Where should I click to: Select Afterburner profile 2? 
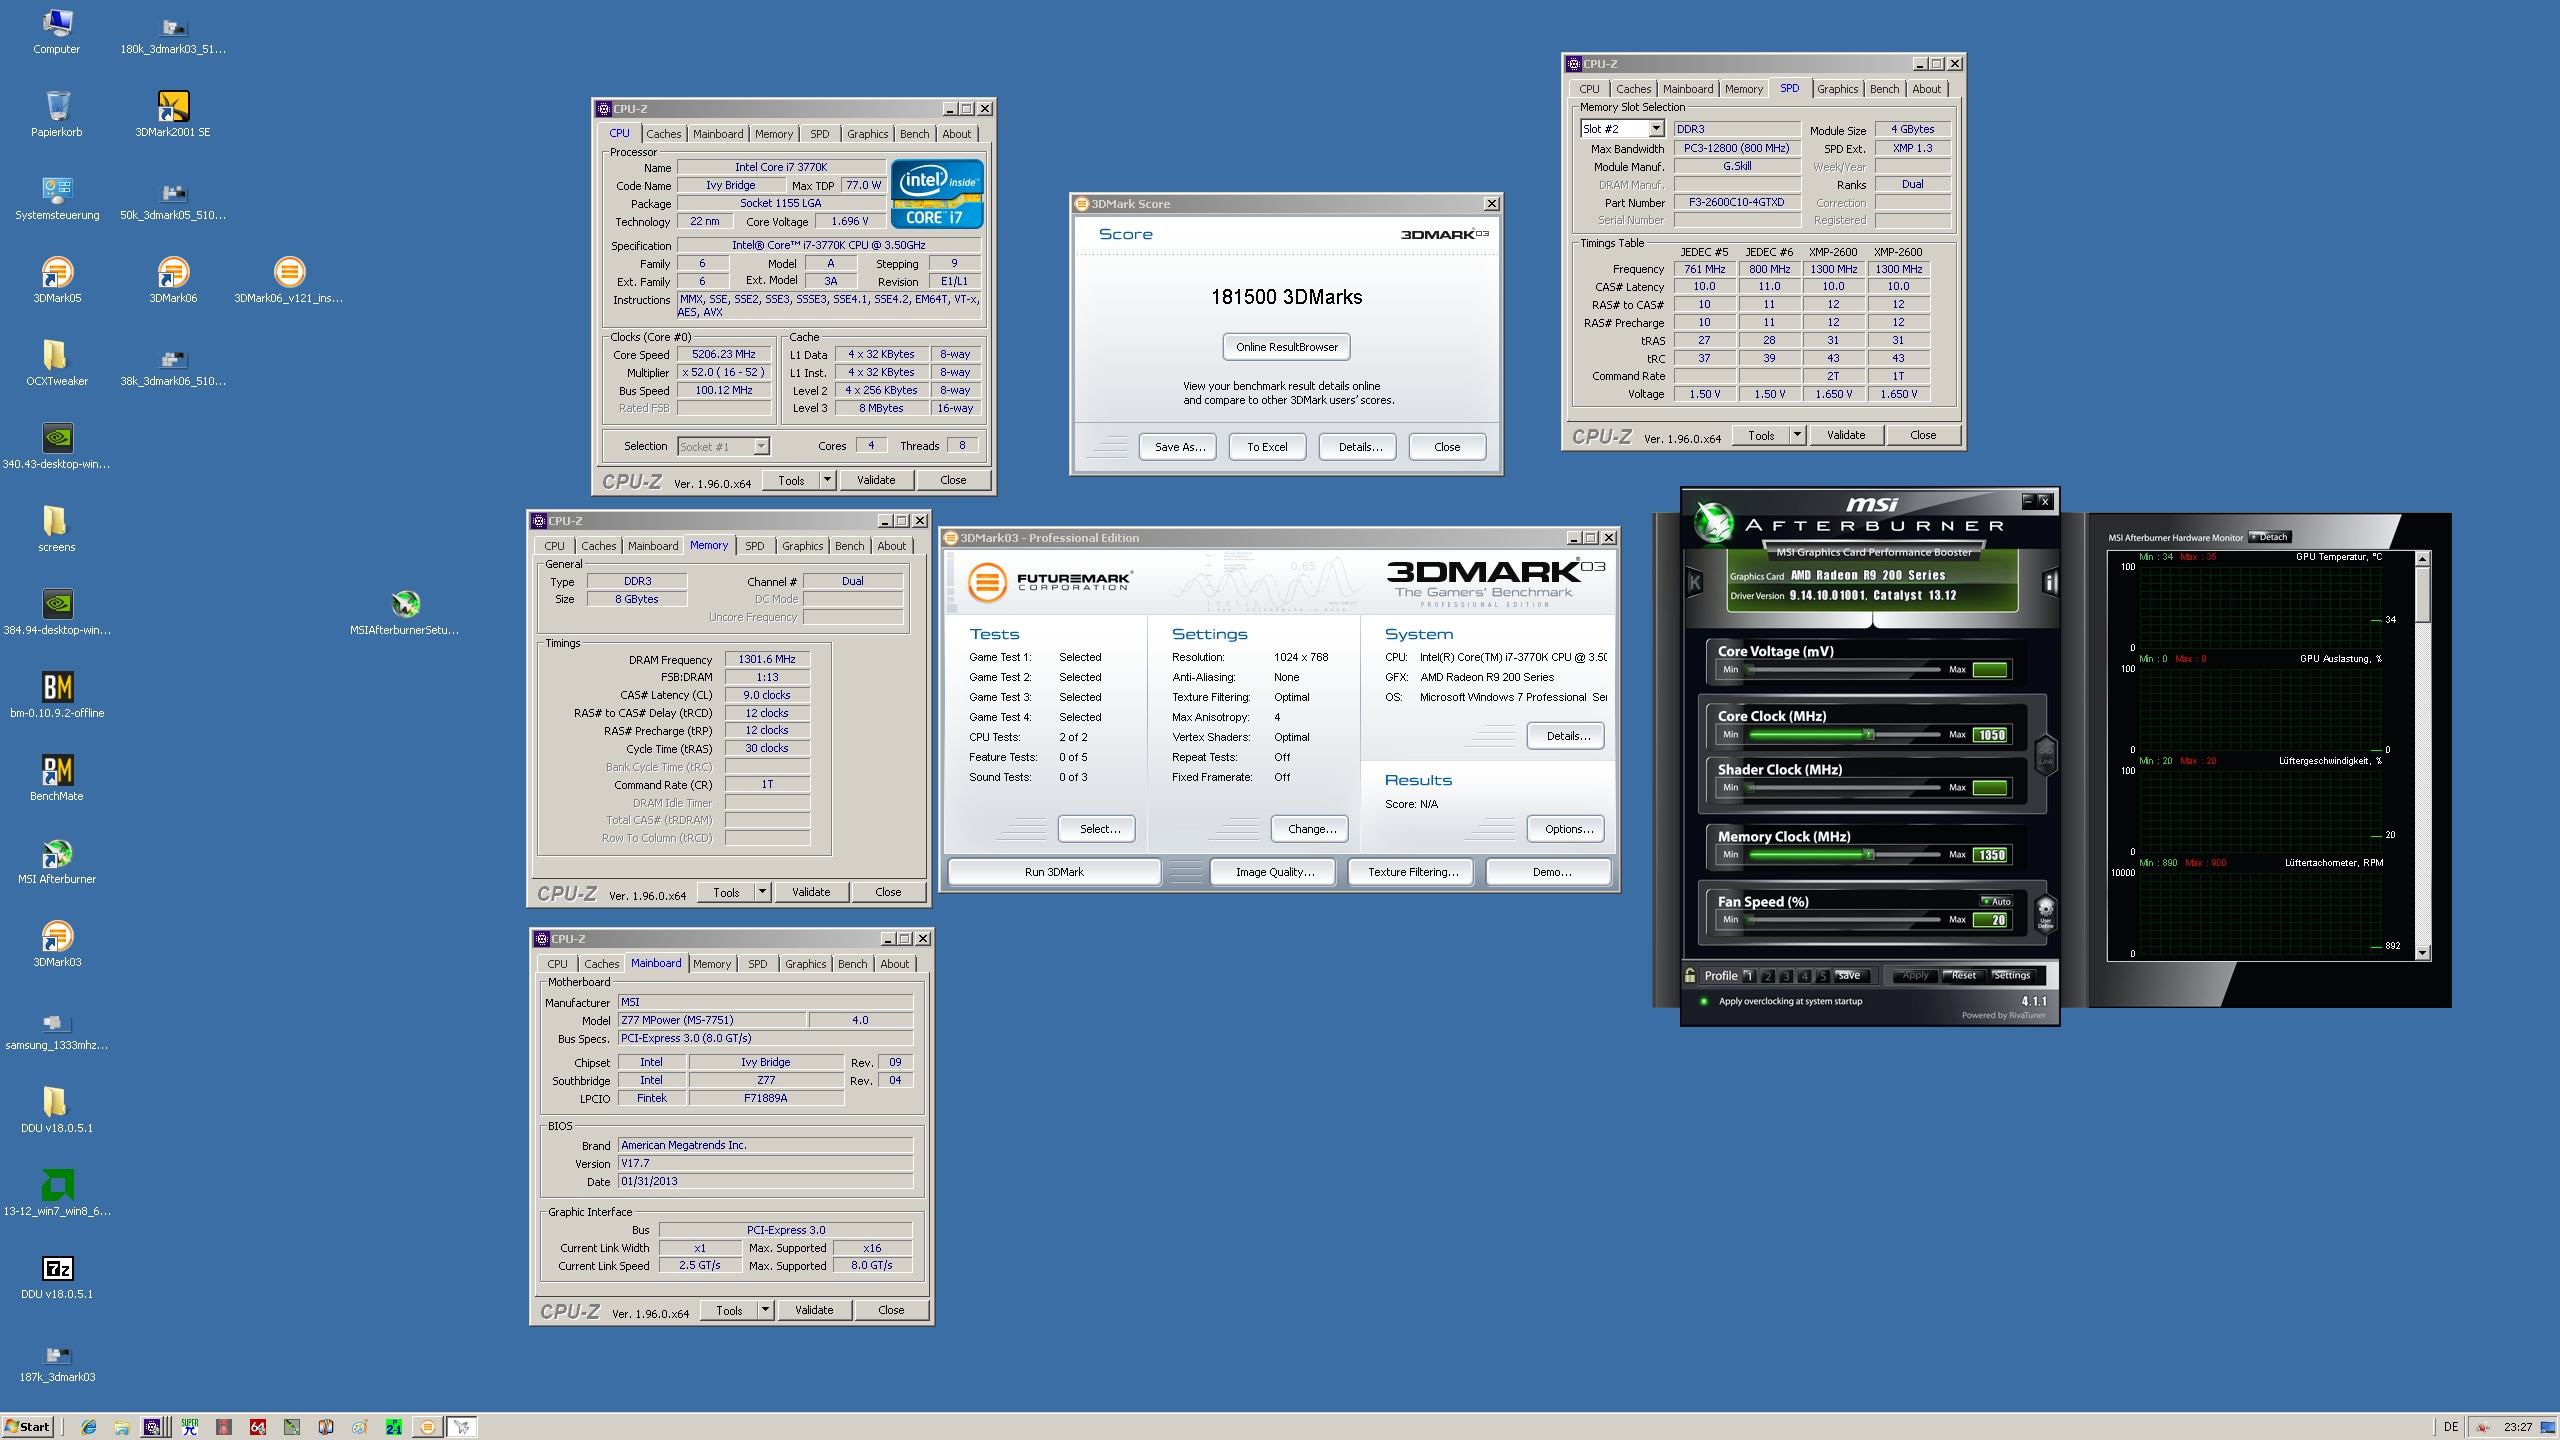(x=1768, y=976)
